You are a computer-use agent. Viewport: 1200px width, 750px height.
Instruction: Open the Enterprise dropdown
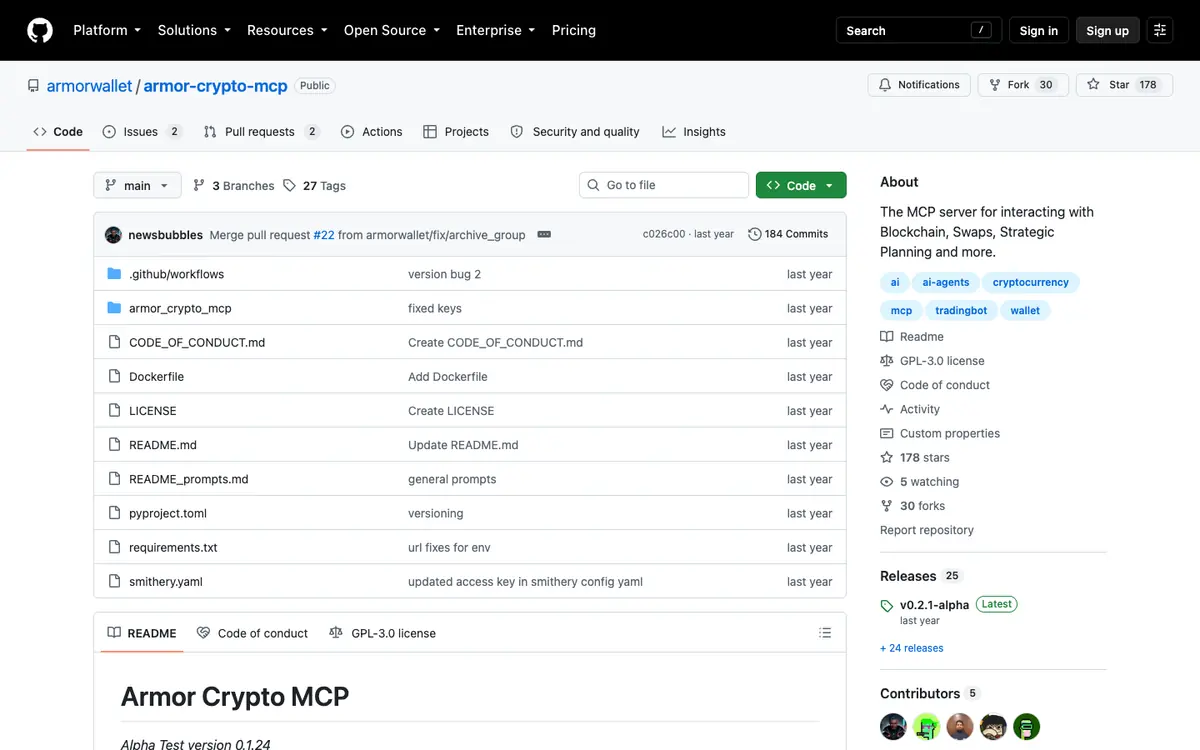click(496, 30)
